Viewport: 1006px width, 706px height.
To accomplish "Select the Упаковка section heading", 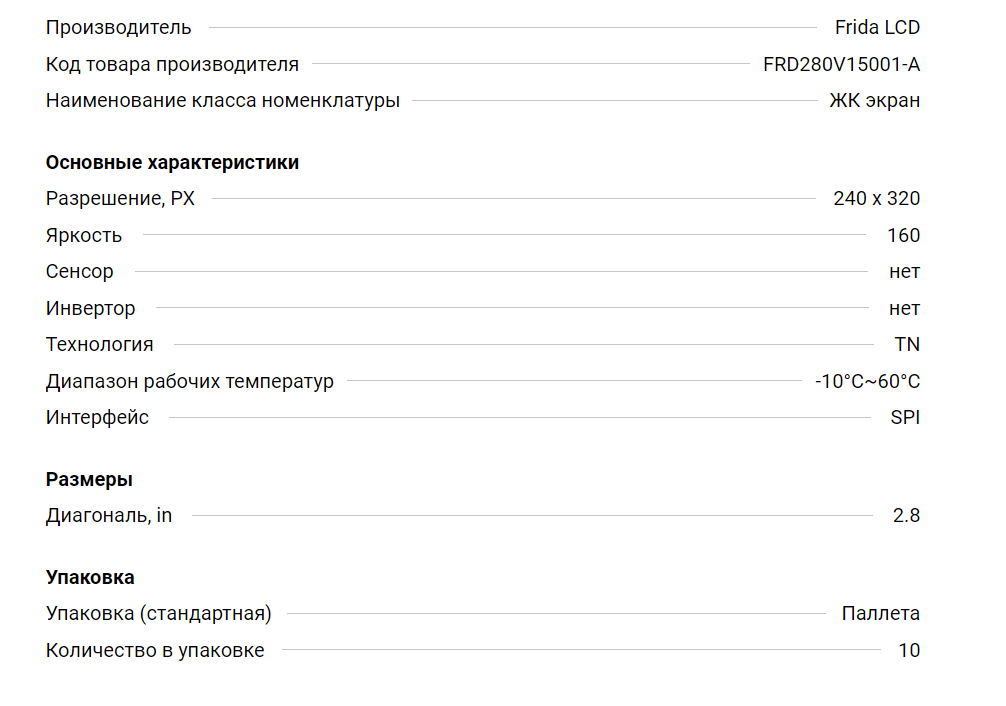I will click(90, 578).
